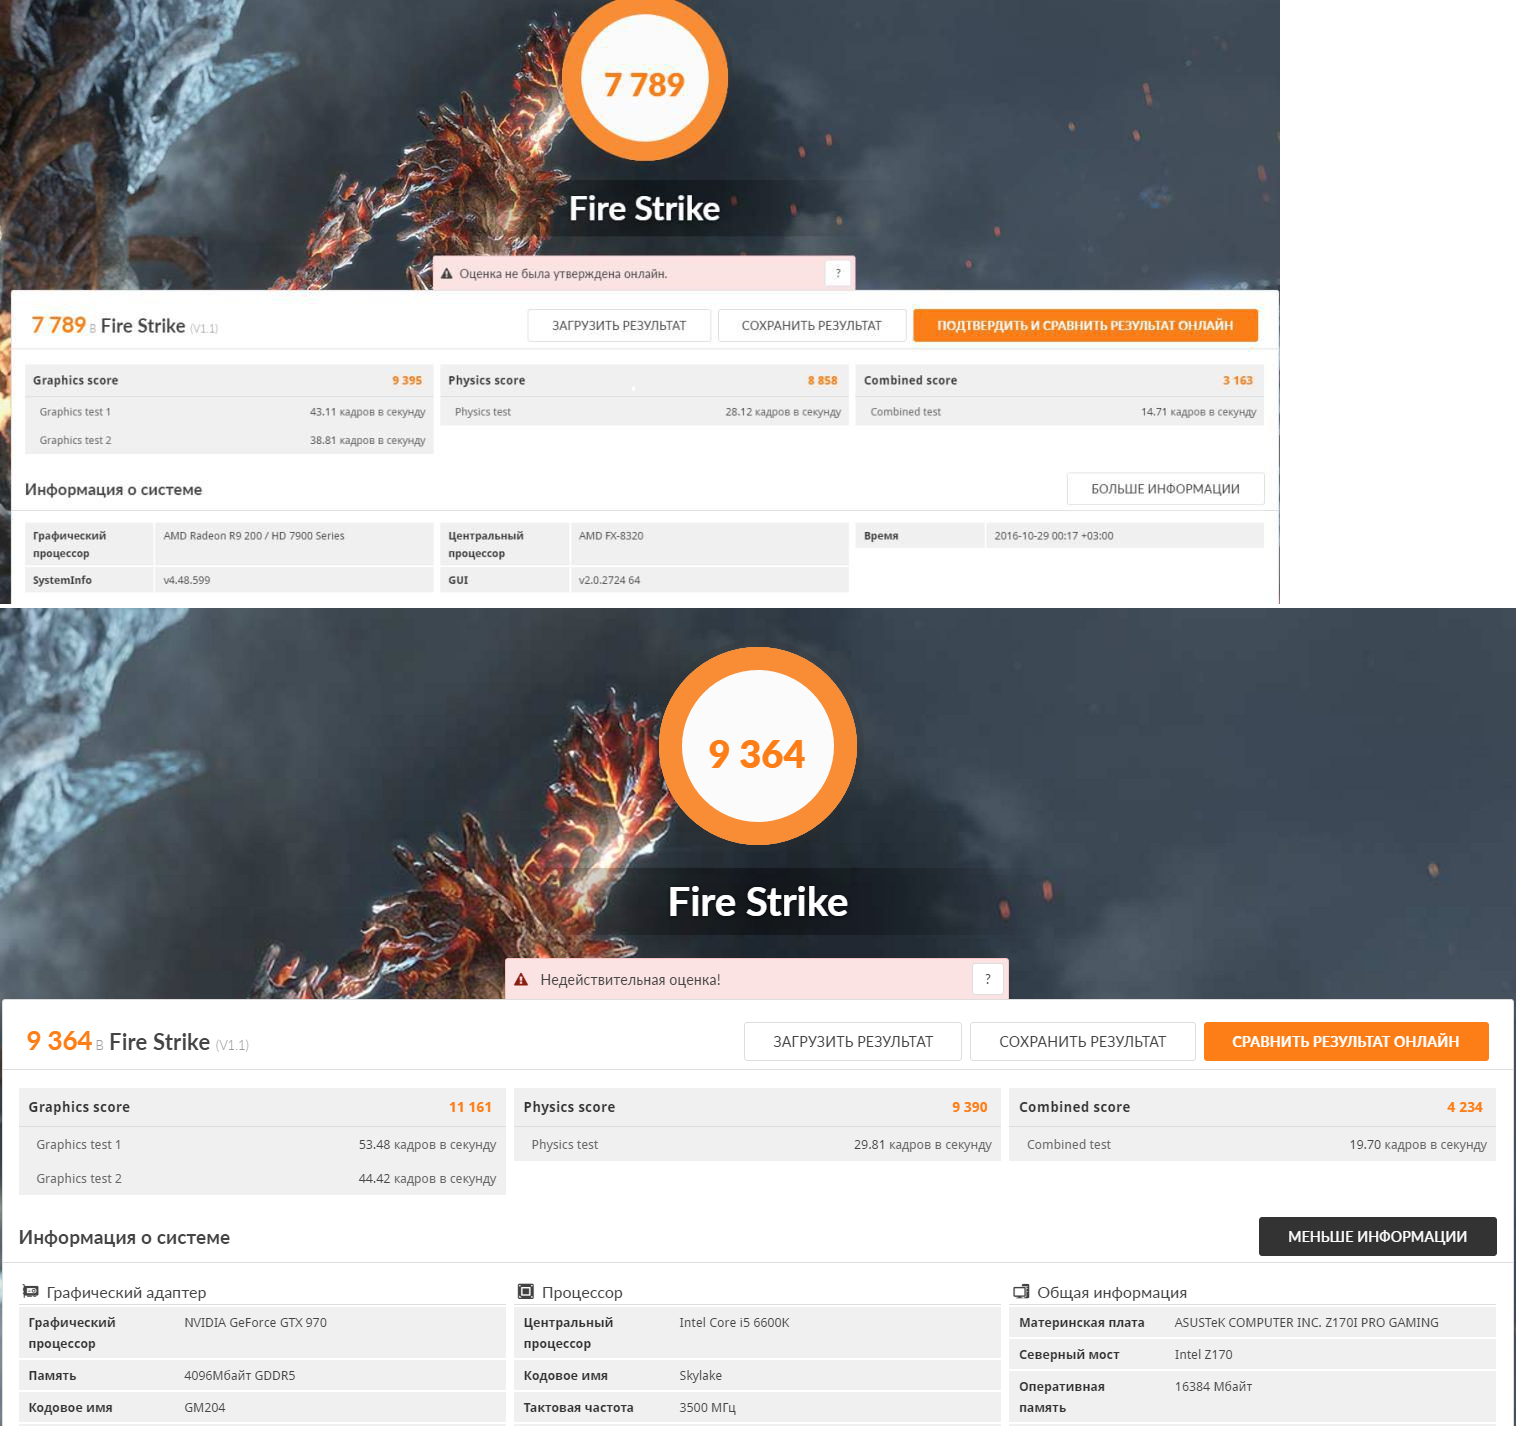Open help question mark in top warning banner
Viewport: 1516px width, 1432px height.
click(x=838, y=273)
